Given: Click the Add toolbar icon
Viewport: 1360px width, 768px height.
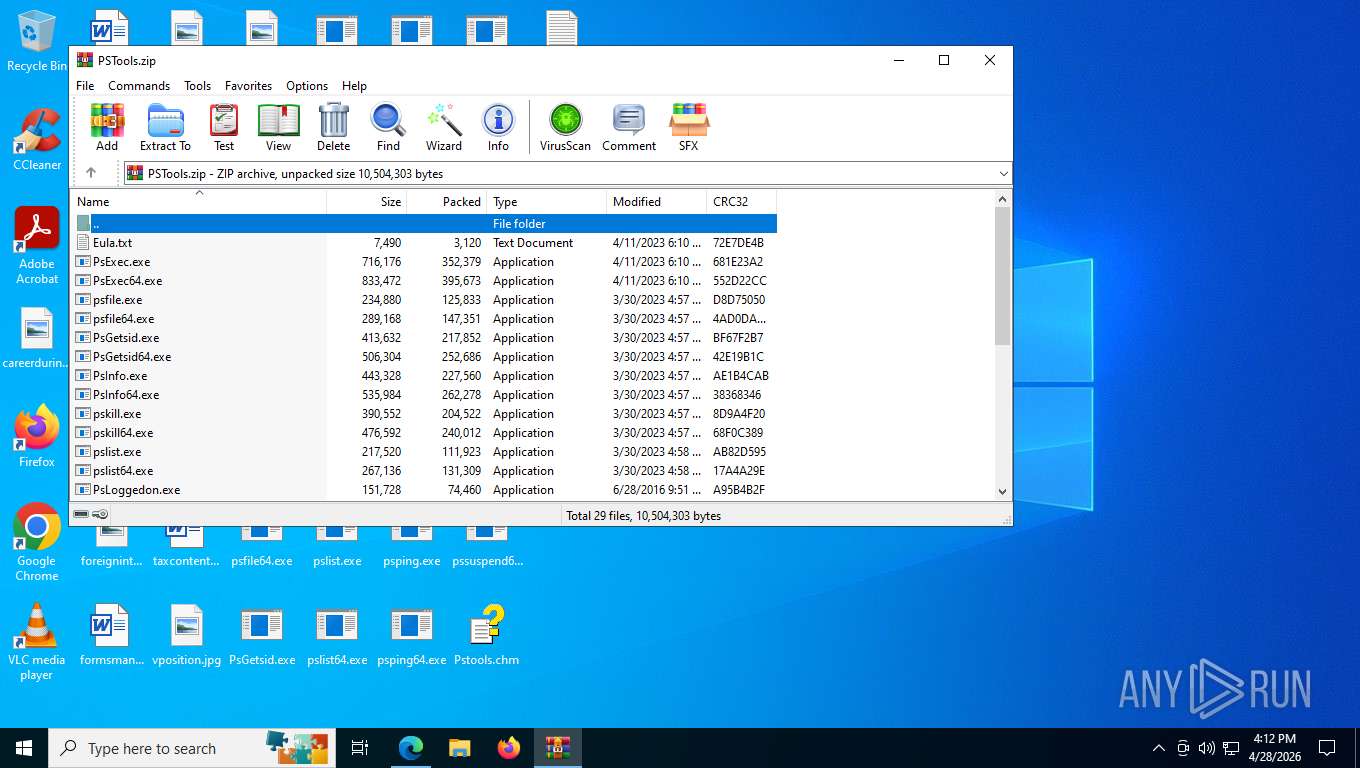Looking at the screenshot, I should pyautogui.click(x=107, y=127).
